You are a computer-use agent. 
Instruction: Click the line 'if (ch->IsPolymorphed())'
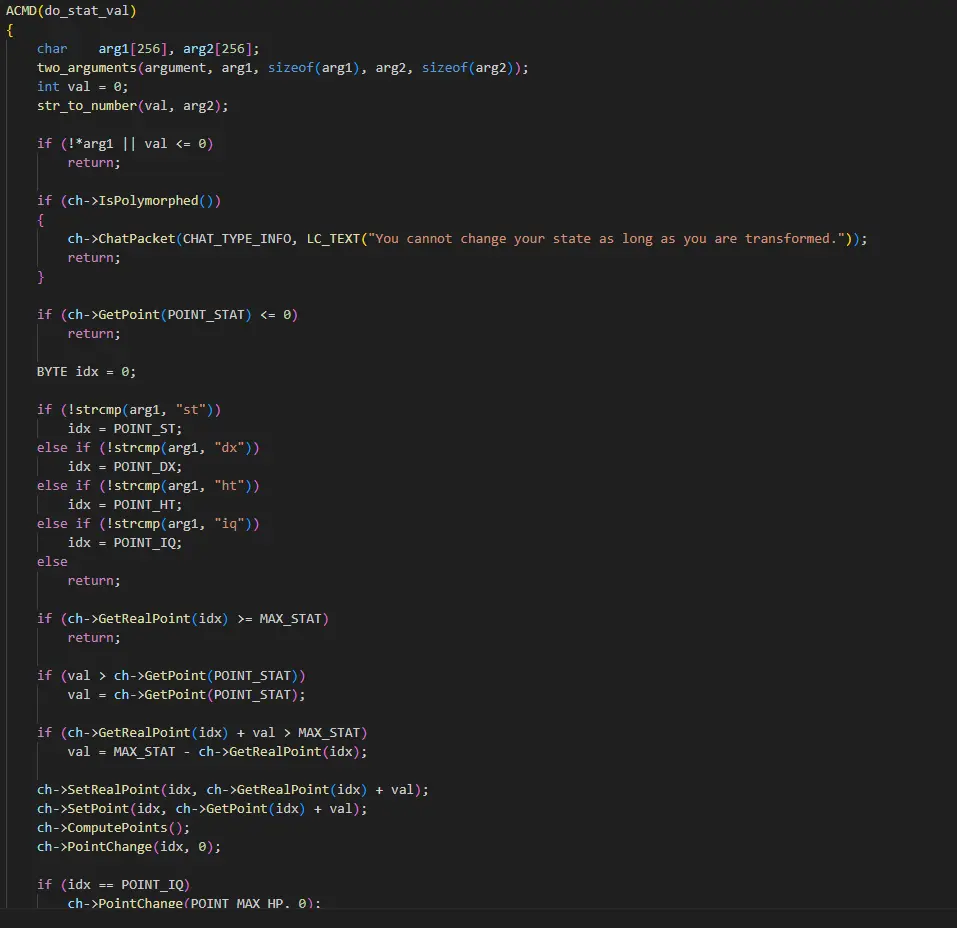point(129,201)
